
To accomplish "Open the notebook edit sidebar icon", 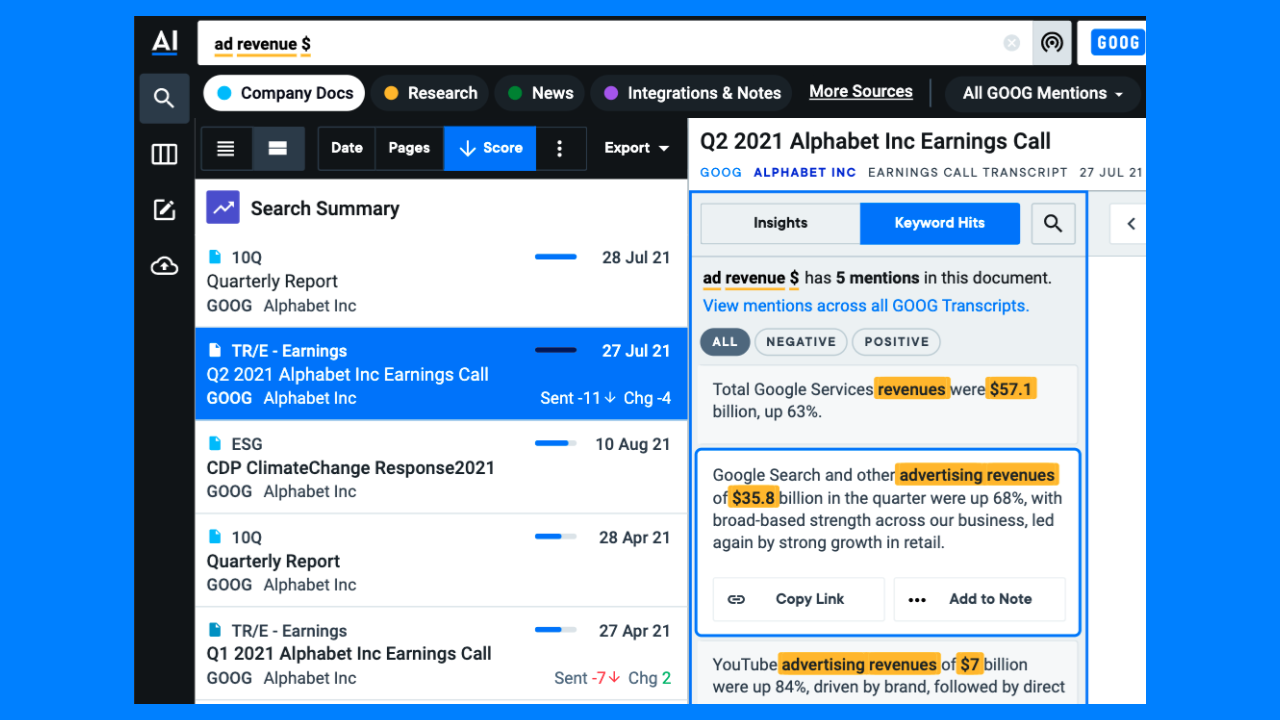I will [x=164, y=210].
